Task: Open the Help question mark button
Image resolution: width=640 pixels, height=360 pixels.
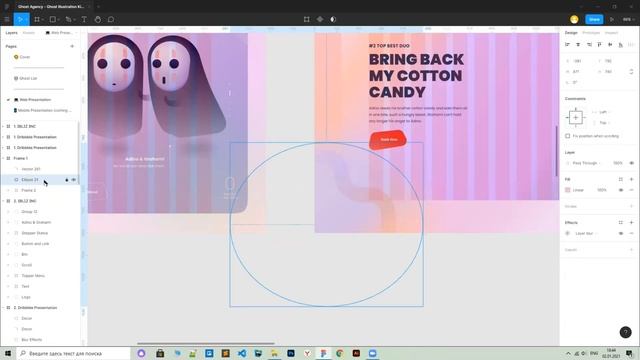Action: [x=625, y=332]
